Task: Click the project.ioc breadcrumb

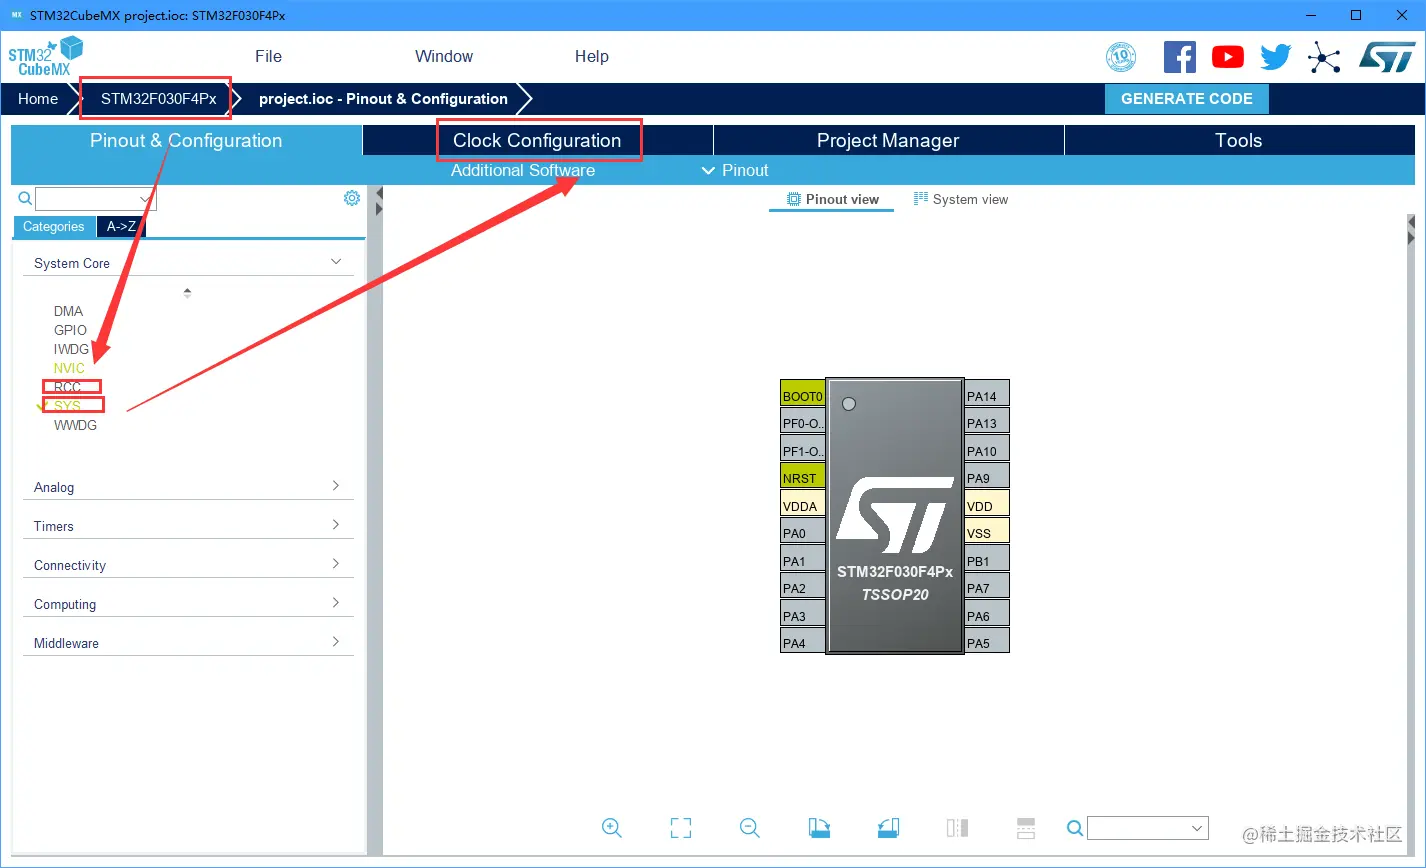Action: (383, 99)
